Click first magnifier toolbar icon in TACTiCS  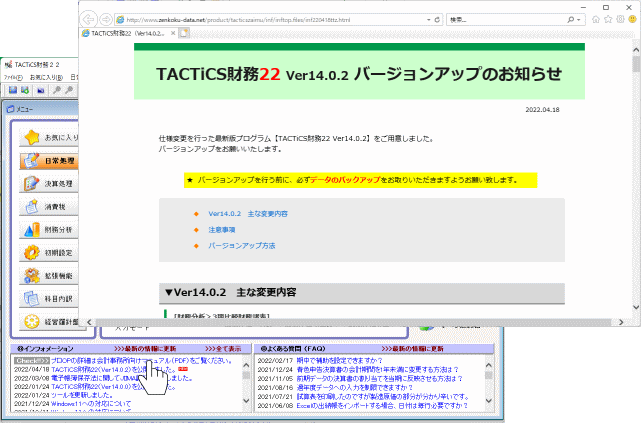coord(57,90)
